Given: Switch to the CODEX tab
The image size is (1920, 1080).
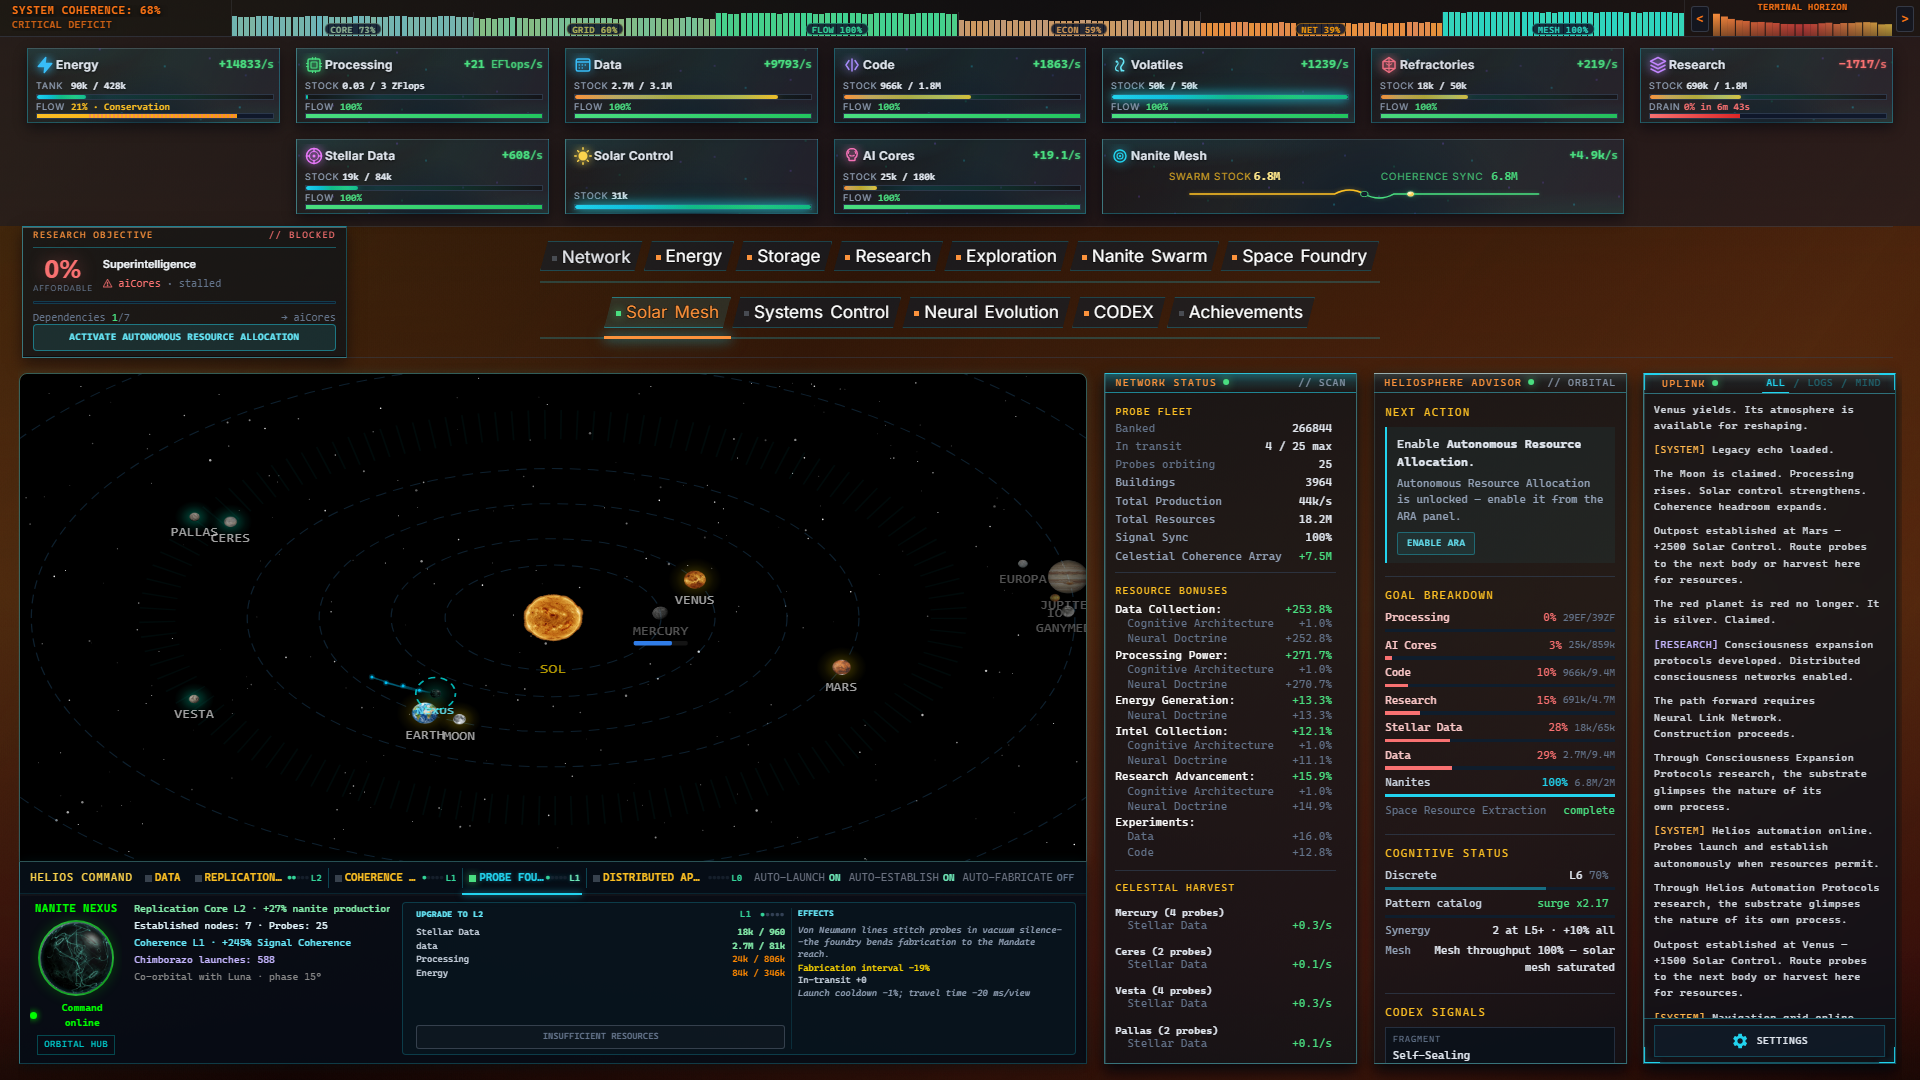Looking at the screenshot, I should pos(1119,313).
